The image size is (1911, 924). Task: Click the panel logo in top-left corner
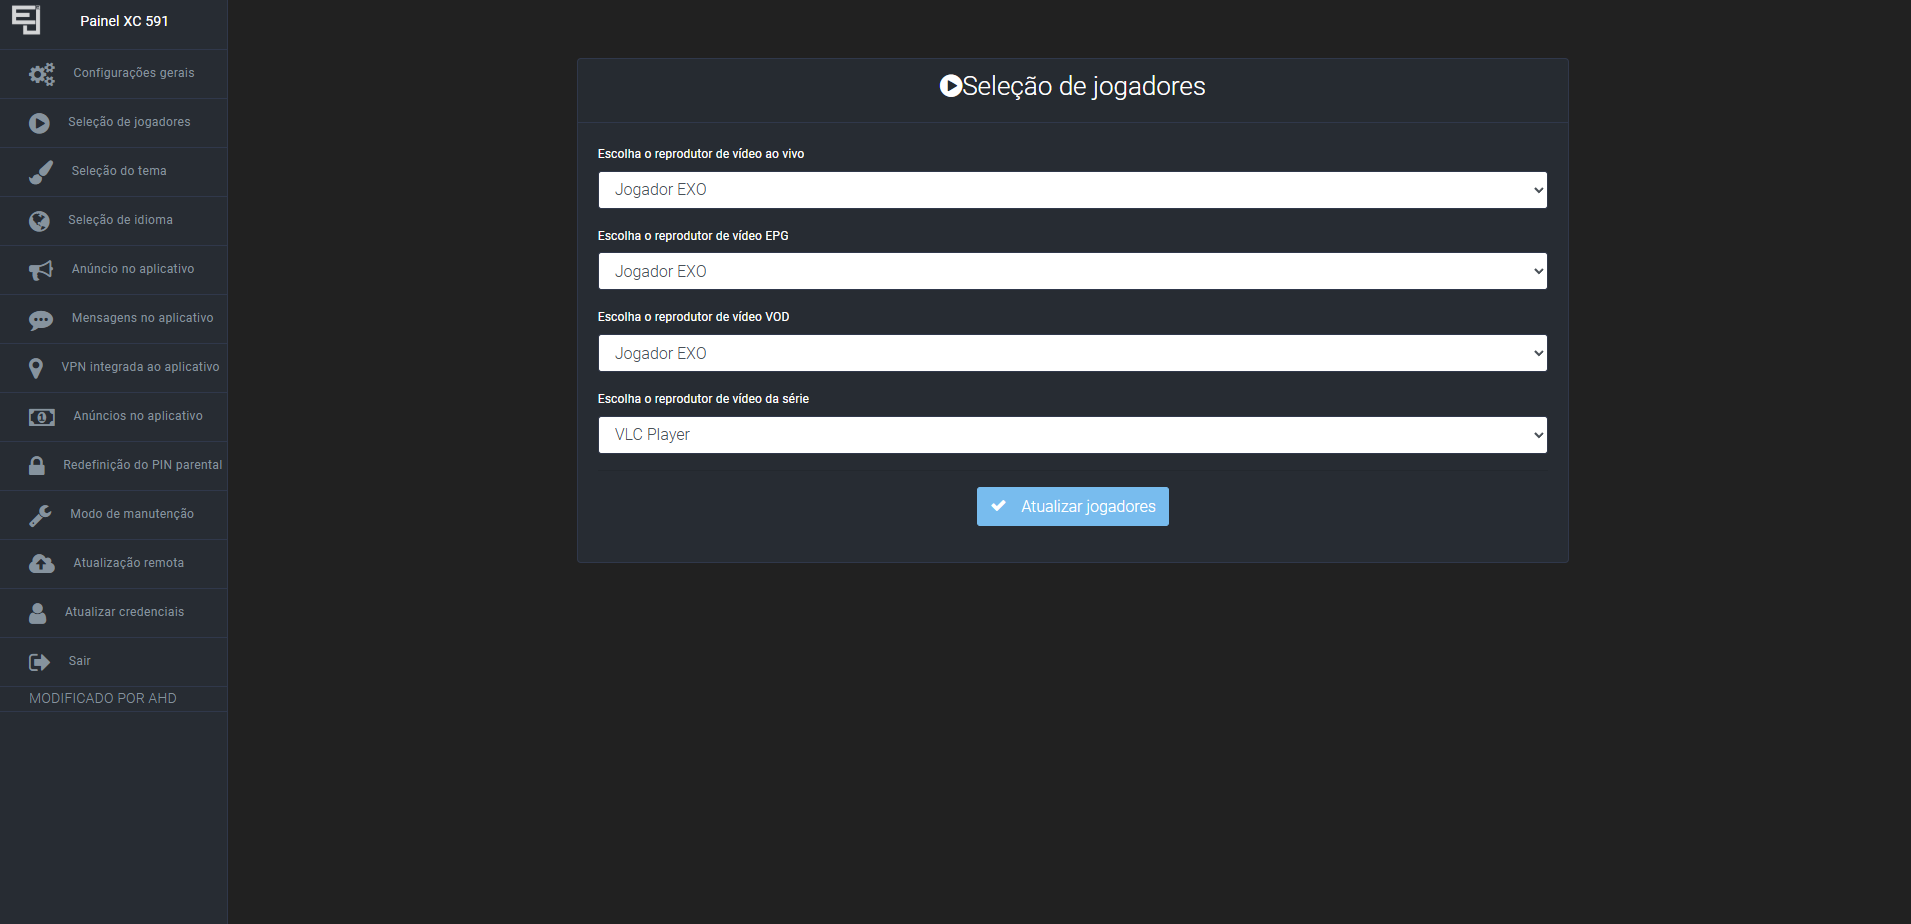pos(26,20)
